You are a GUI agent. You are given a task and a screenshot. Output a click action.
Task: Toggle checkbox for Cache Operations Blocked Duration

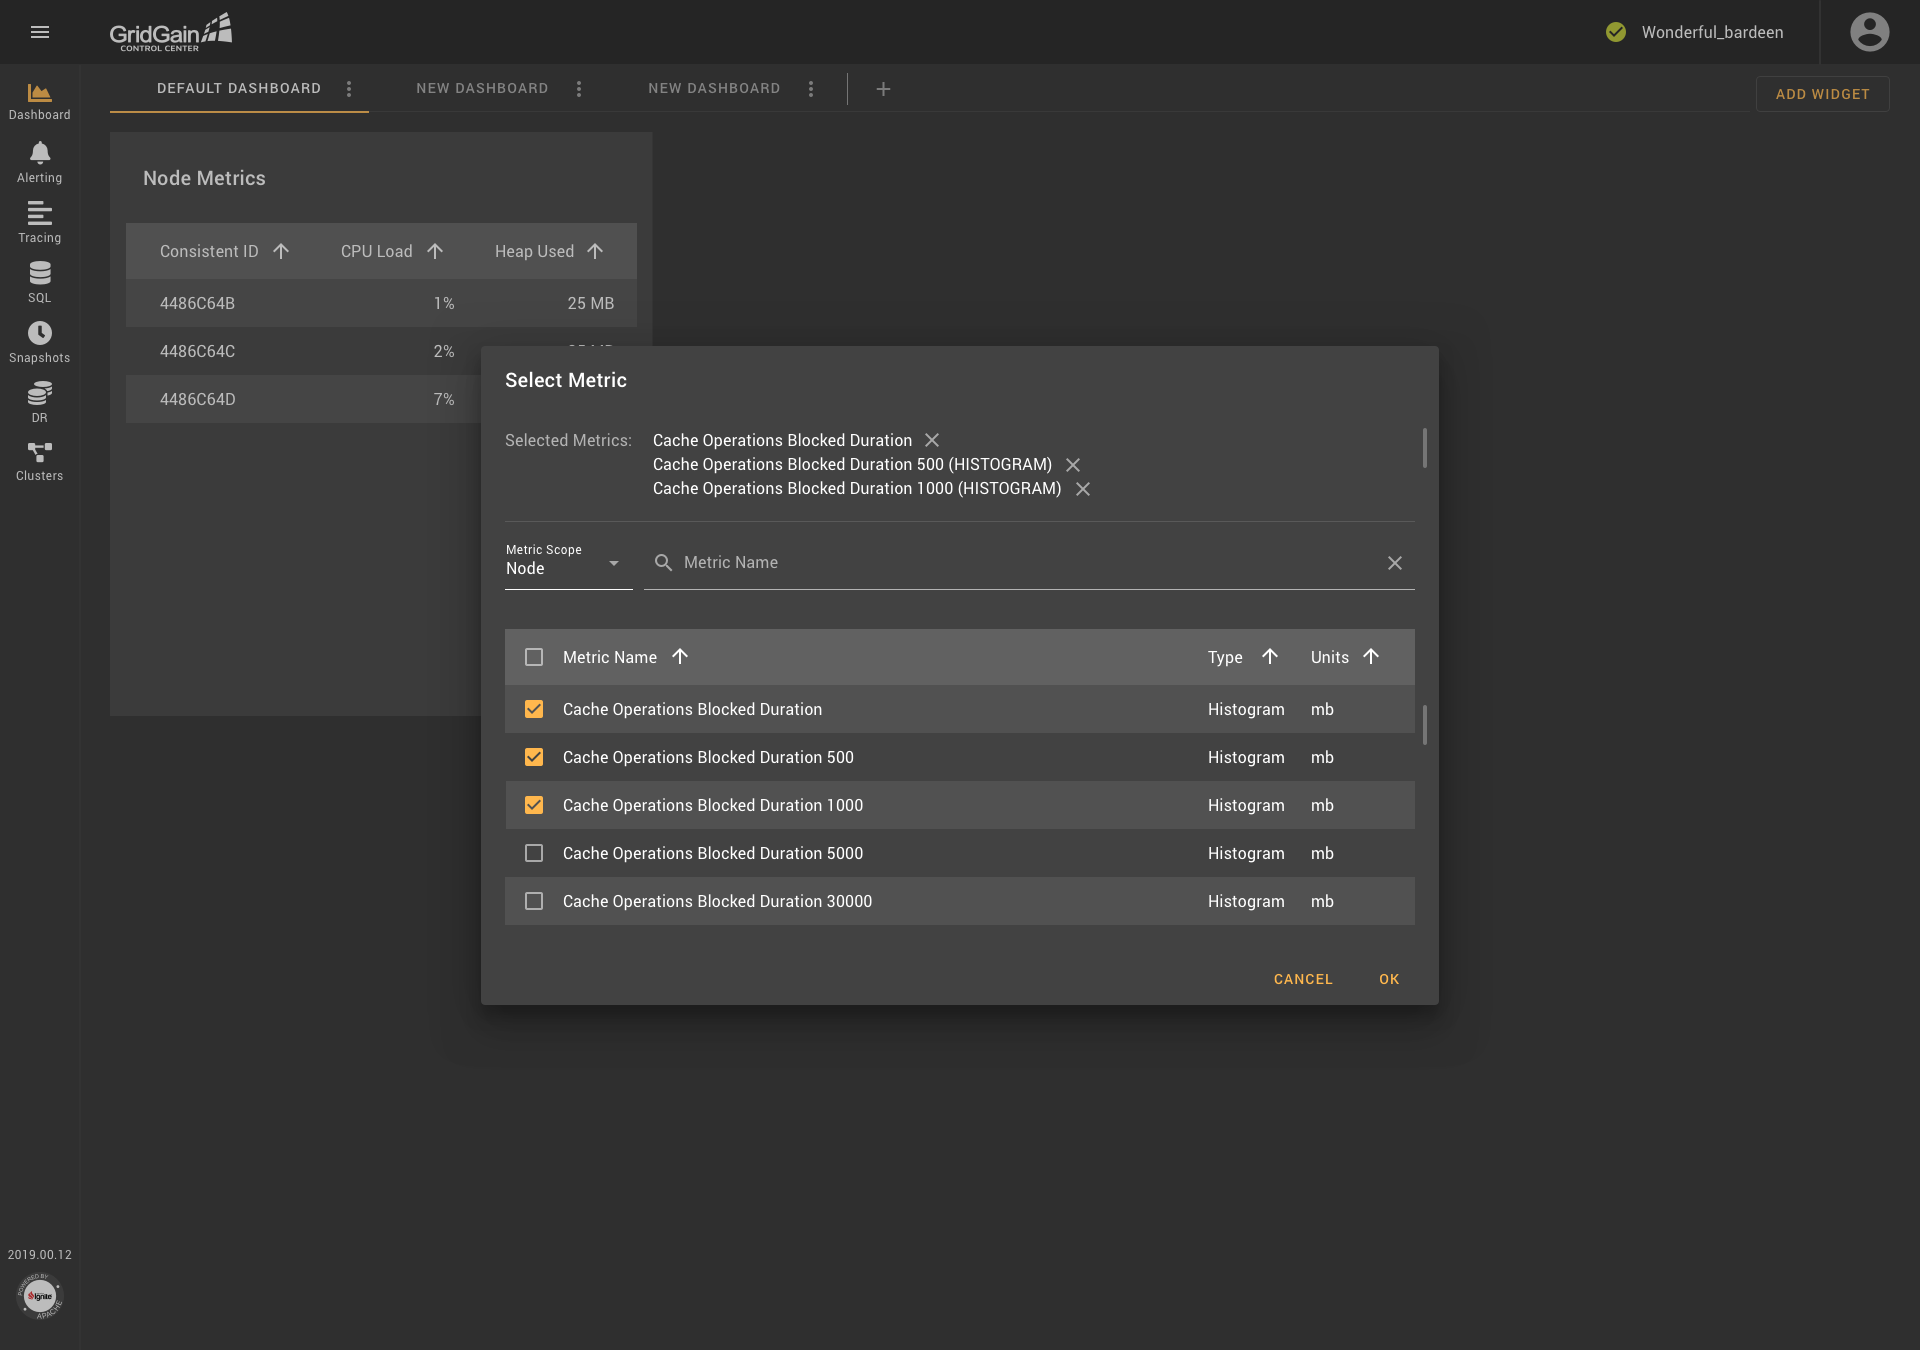(x=533, y=709)
